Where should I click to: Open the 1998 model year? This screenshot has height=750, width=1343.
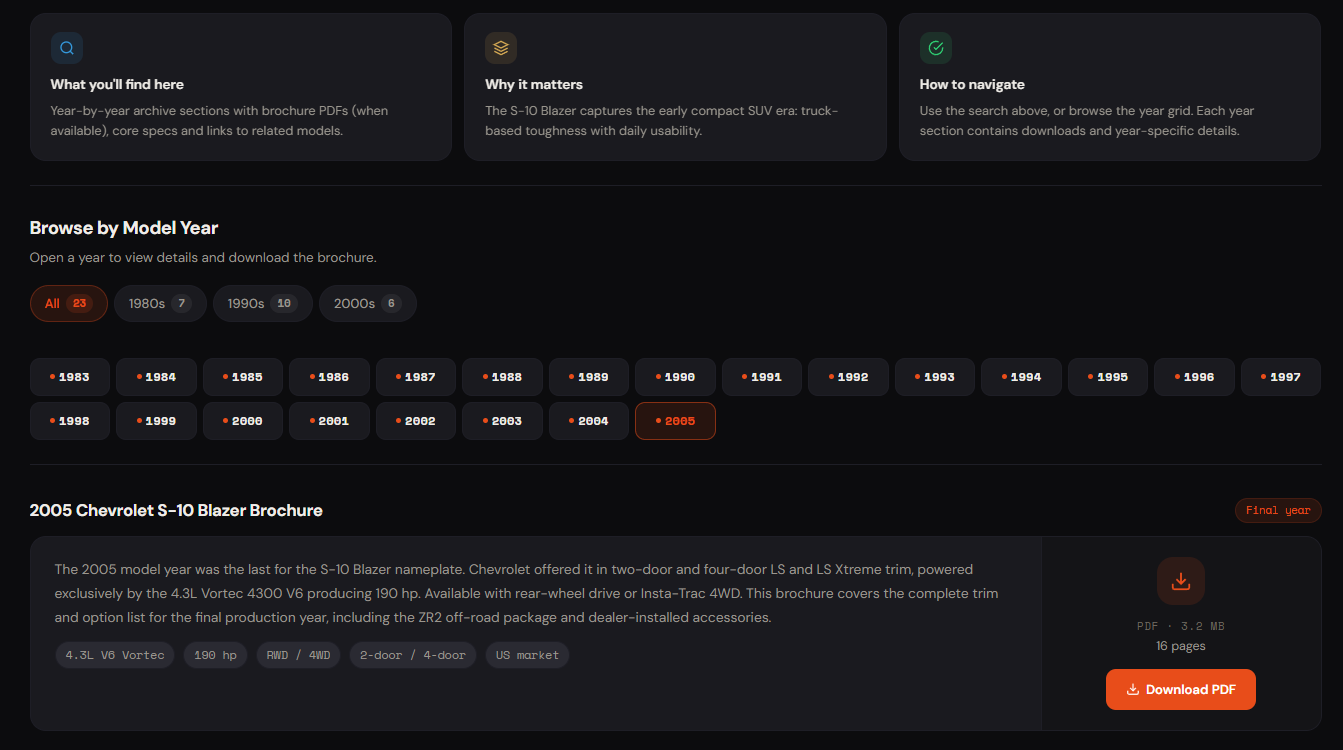click(x=70, y=421)
